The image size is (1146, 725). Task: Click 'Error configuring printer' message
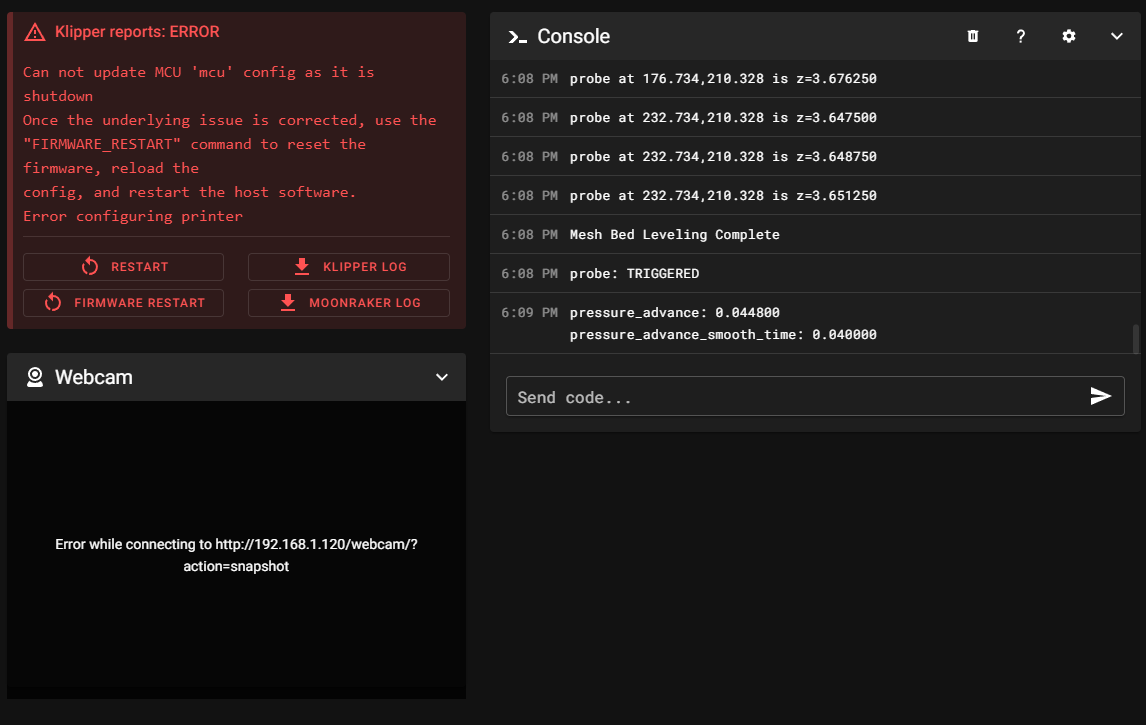click(132, 216)
